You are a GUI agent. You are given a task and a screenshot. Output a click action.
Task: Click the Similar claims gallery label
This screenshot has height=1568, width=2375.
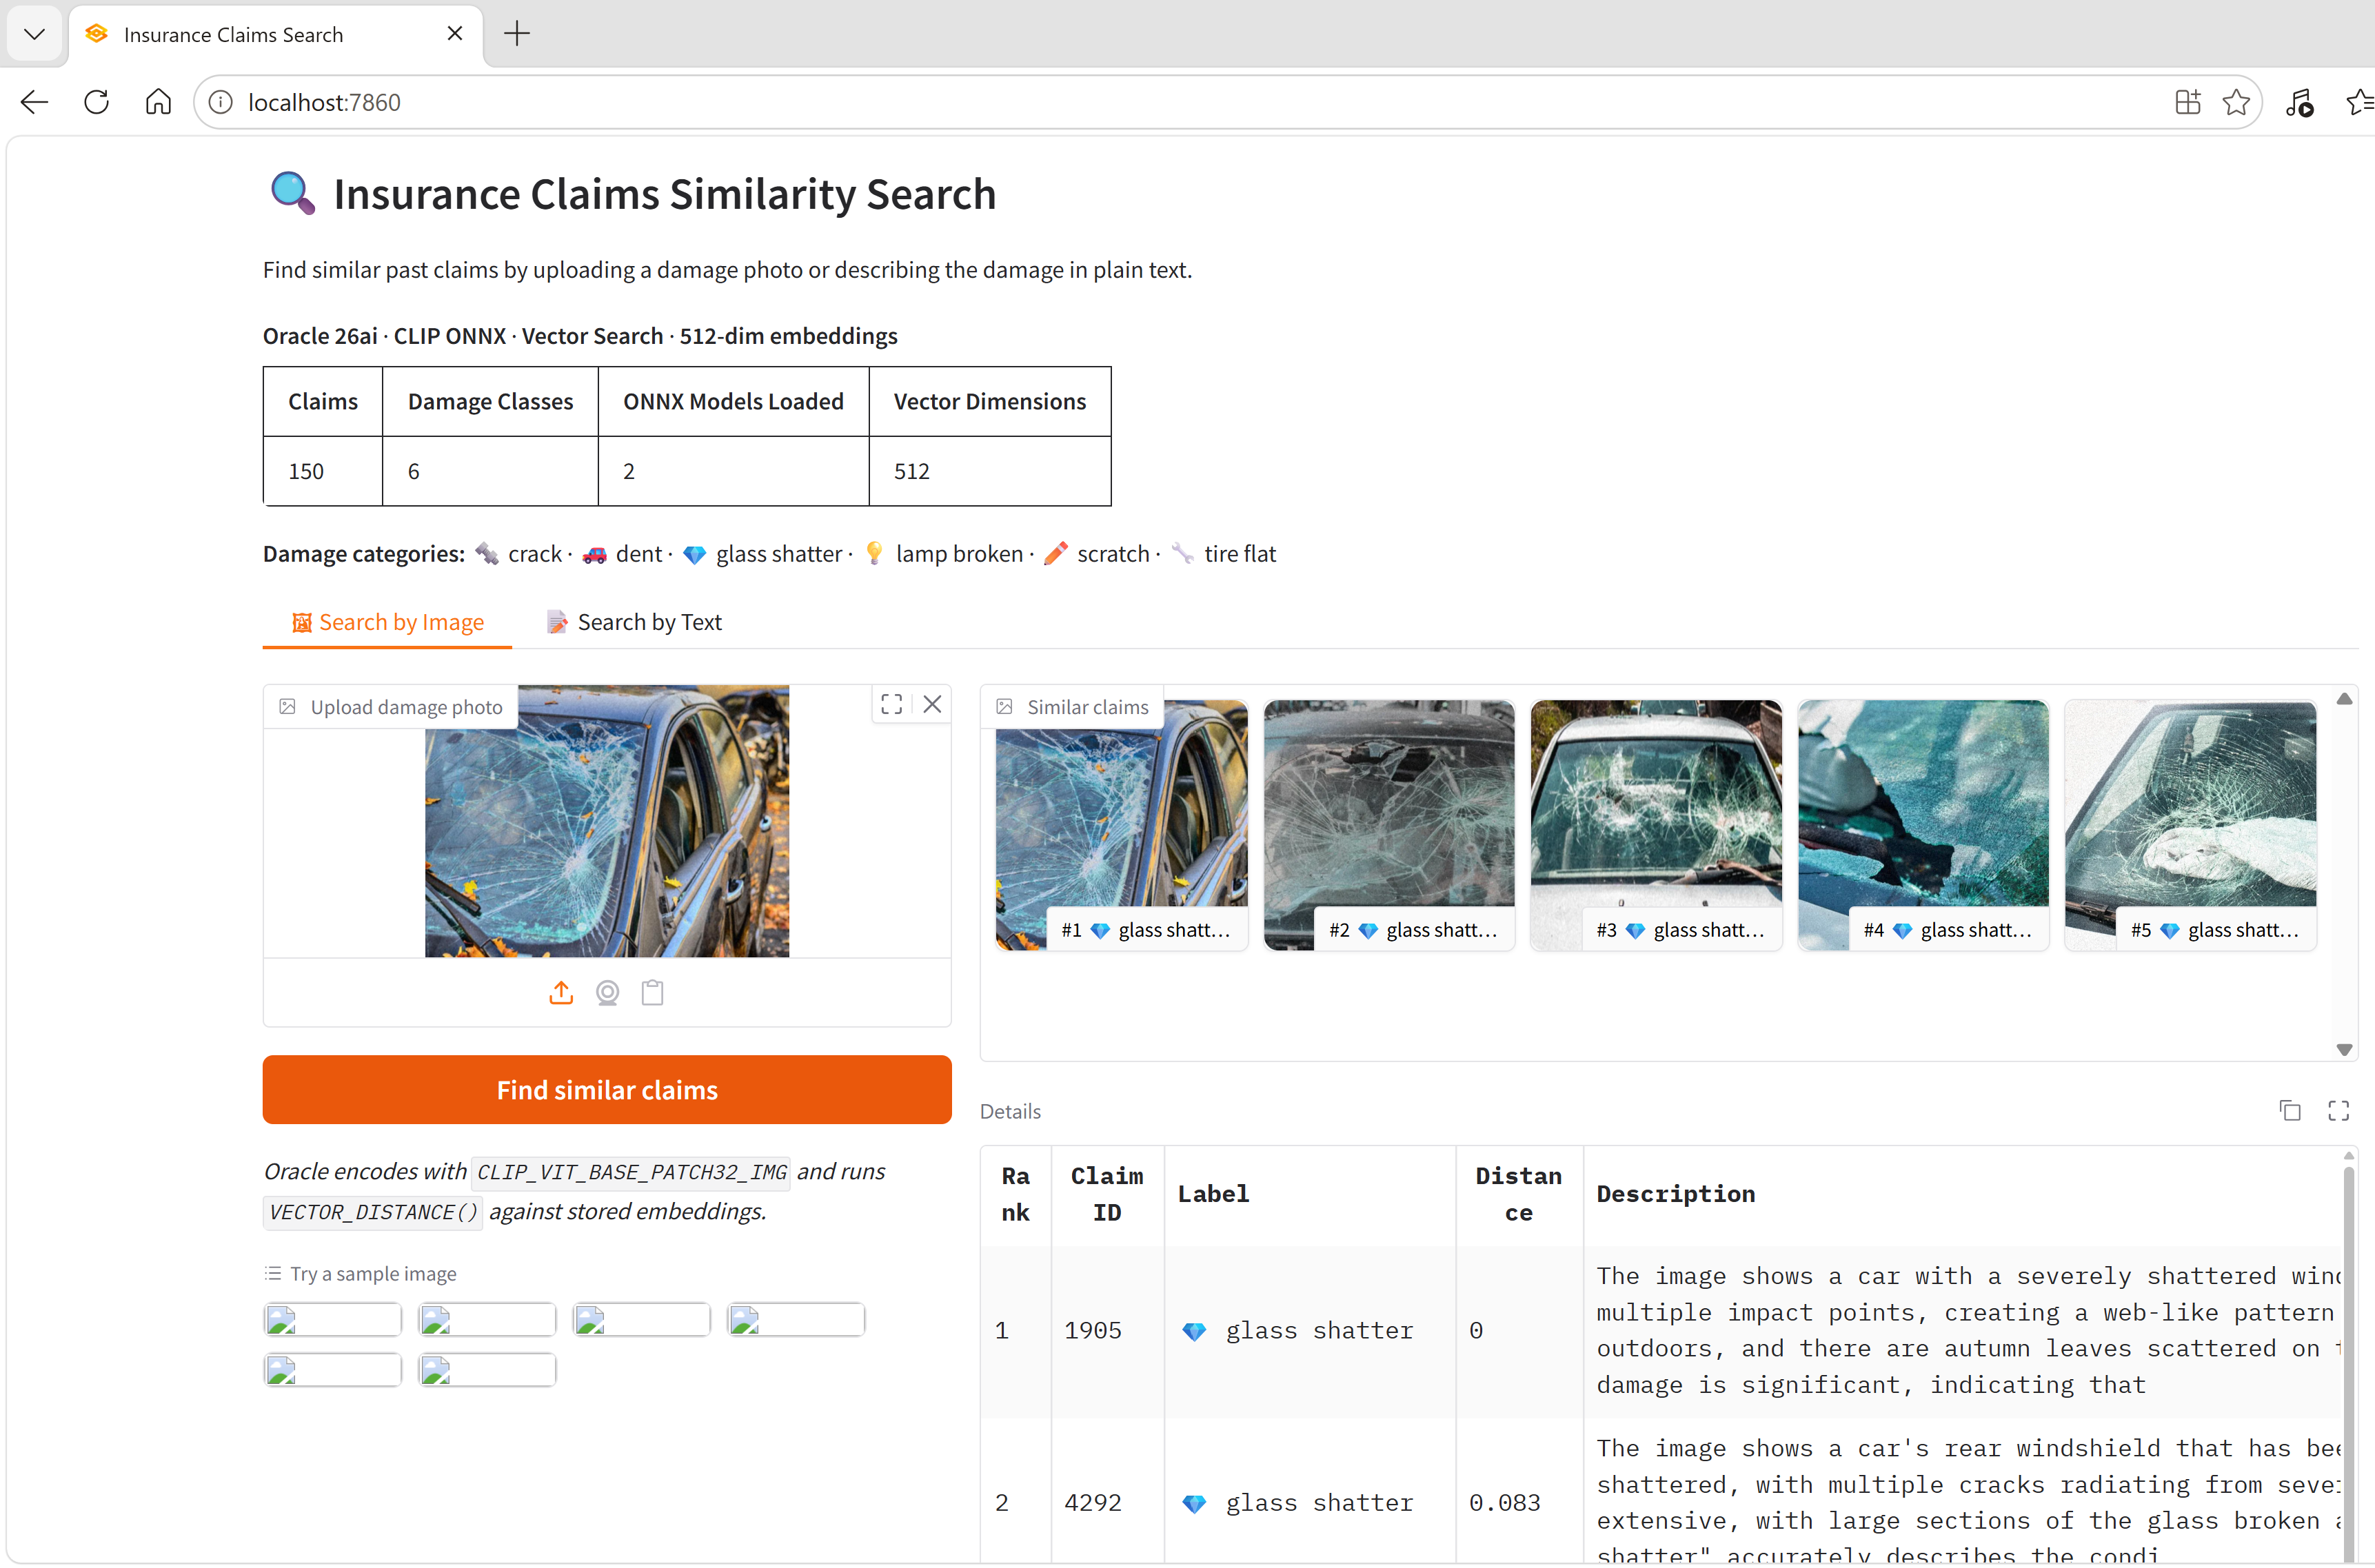(x=1073, y=707)
